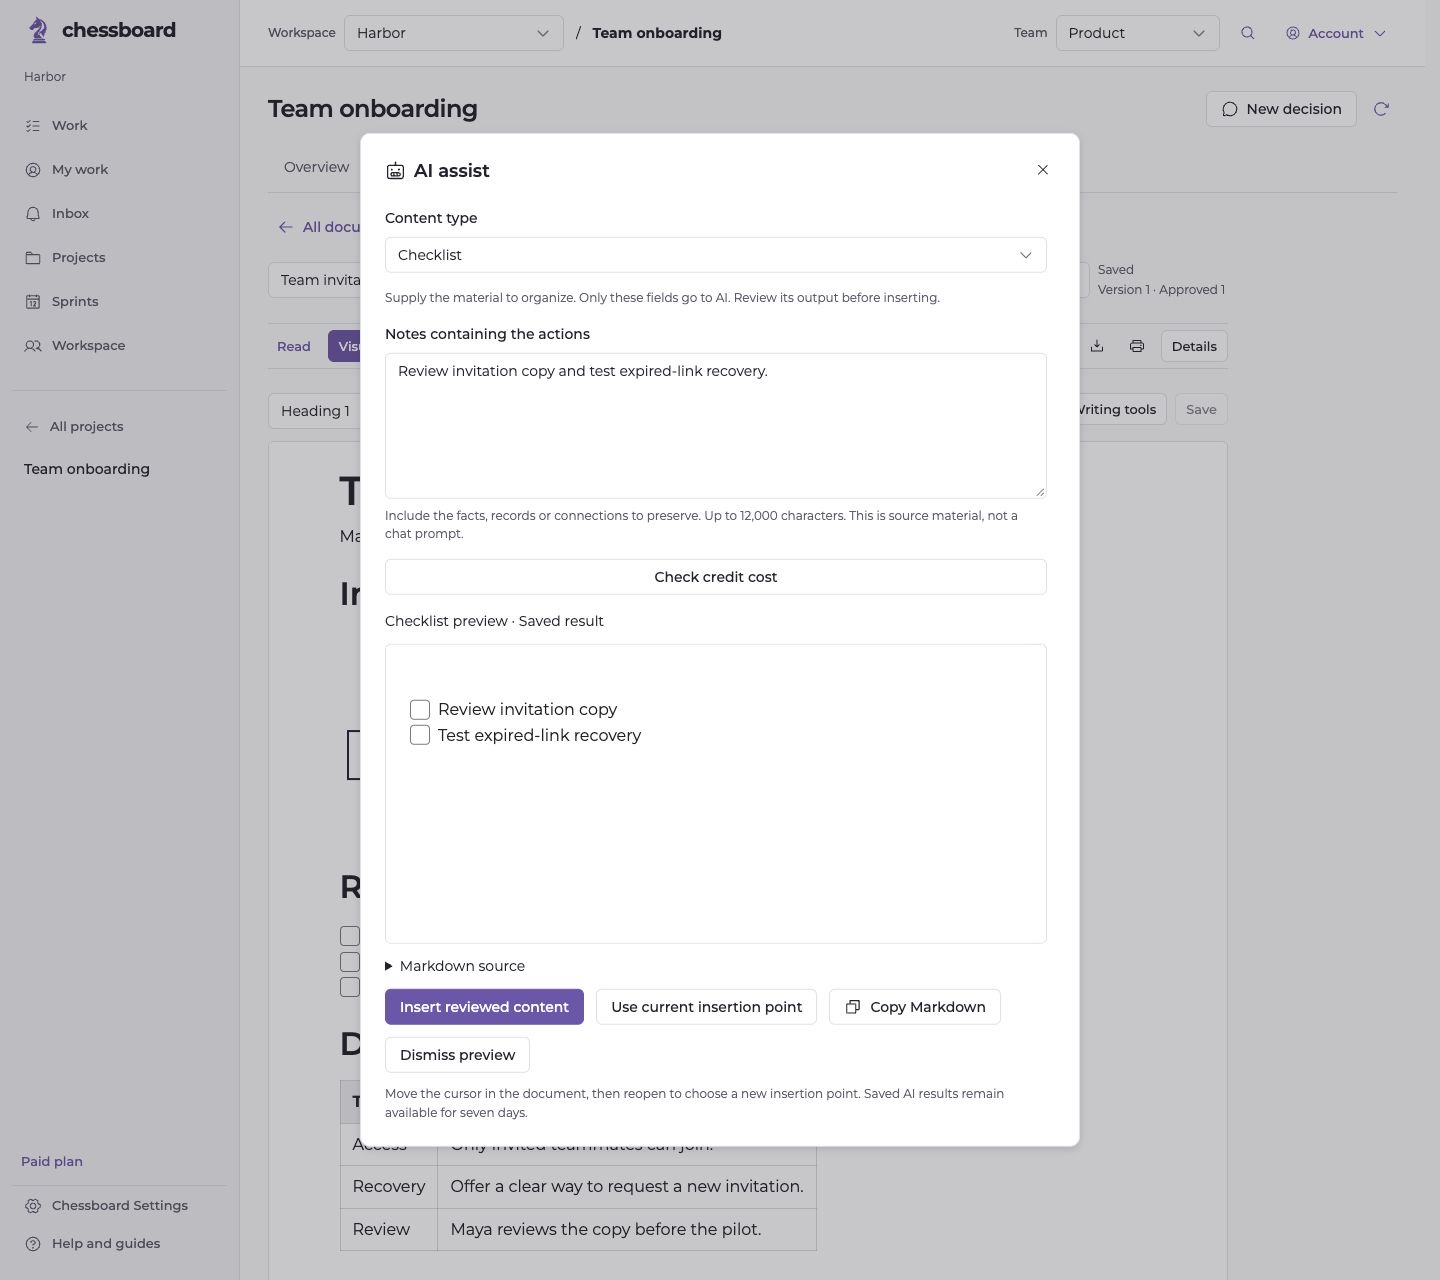
Task: Open Help and guides
Action: (x=92, y=1243)
